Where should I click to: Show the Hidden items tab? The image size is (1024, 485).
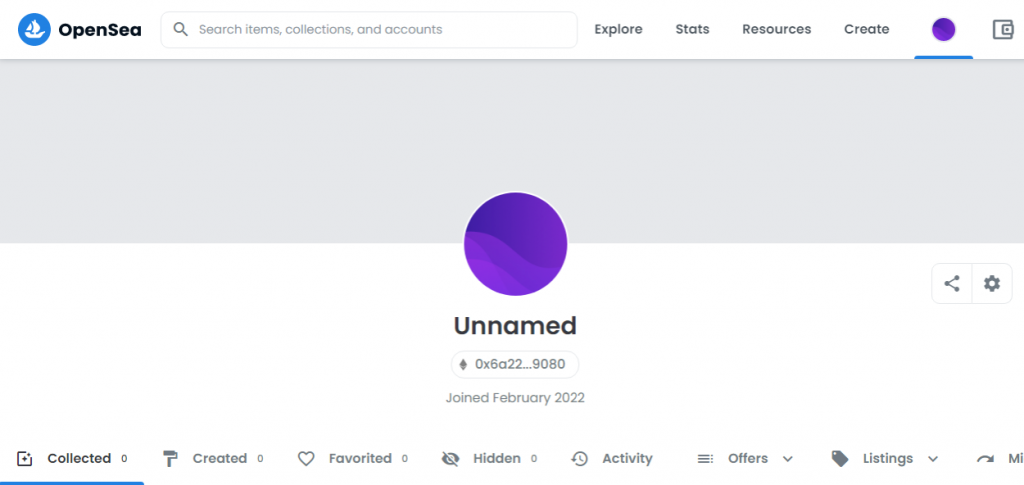coord(496,459)
